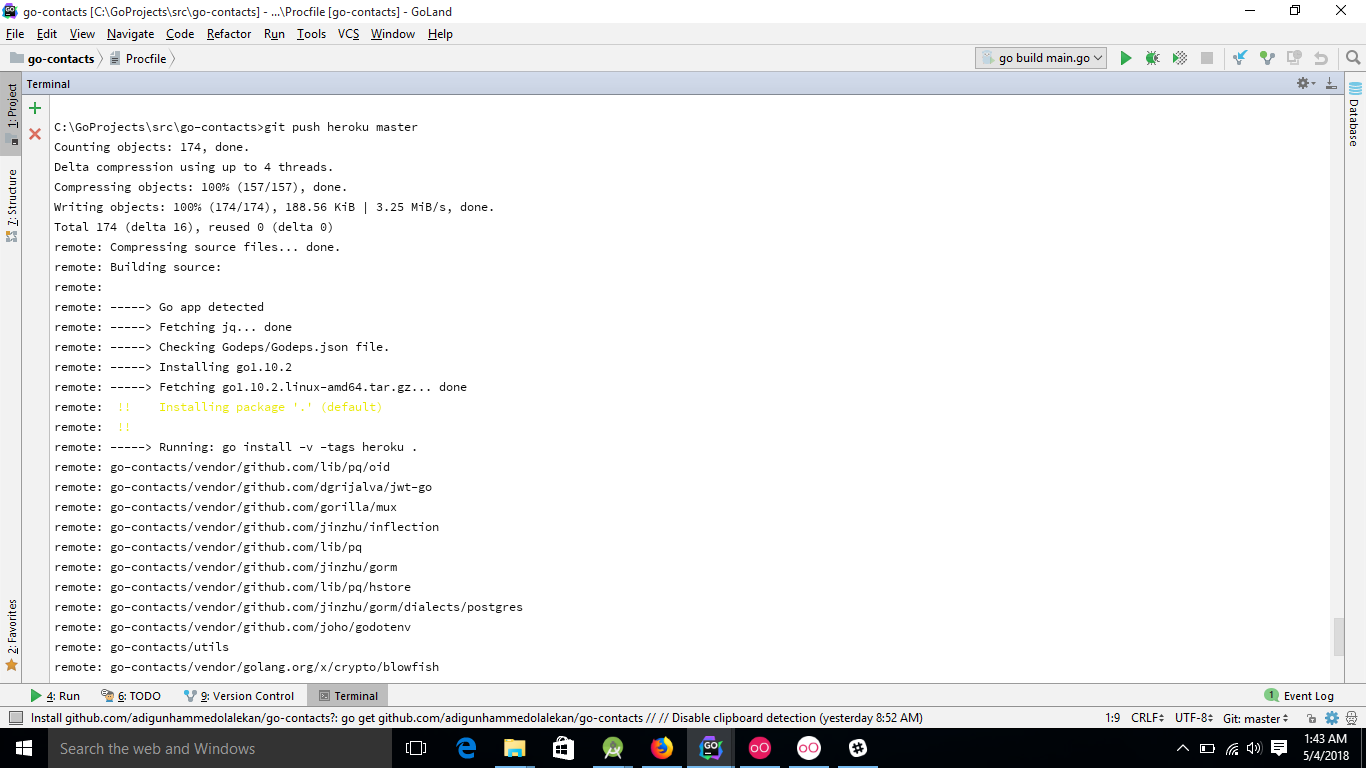The image size is (1366, 768).
Task: Start debugging with the bug icon
Action: (x=1152, y=59)
